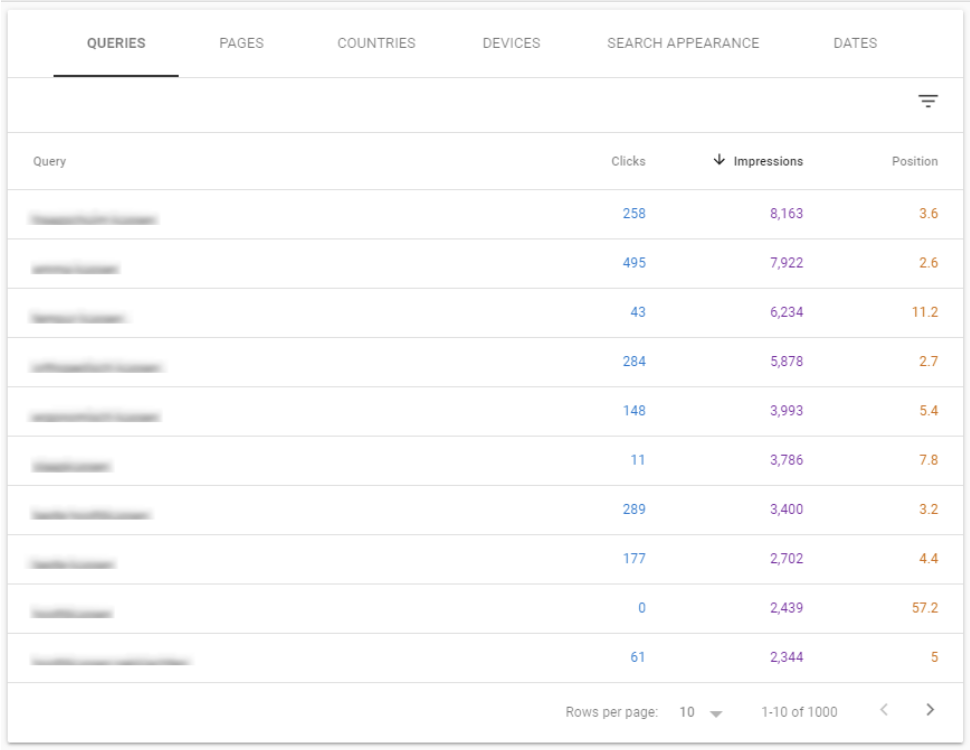
Task: Go to the previous page of results
Action: (x=883, y=711)
